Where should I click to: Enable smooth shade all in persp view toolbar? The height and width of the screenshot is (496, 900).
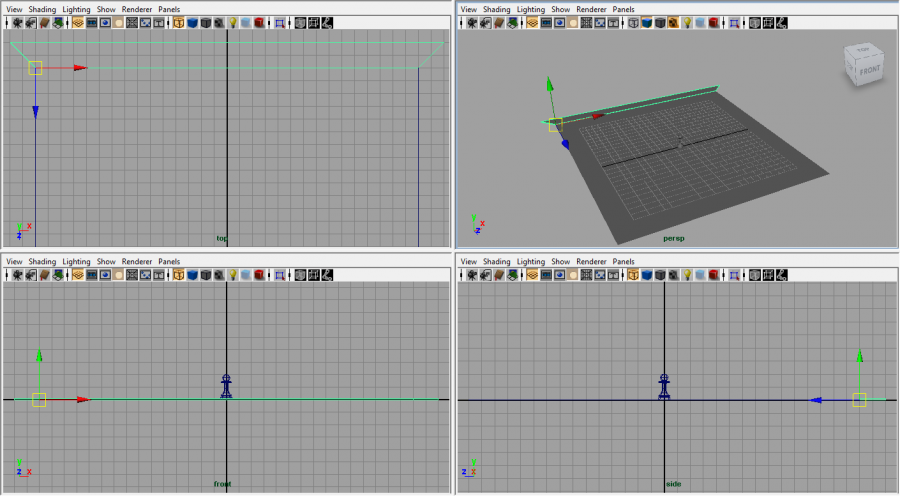(x=646, y=22)
